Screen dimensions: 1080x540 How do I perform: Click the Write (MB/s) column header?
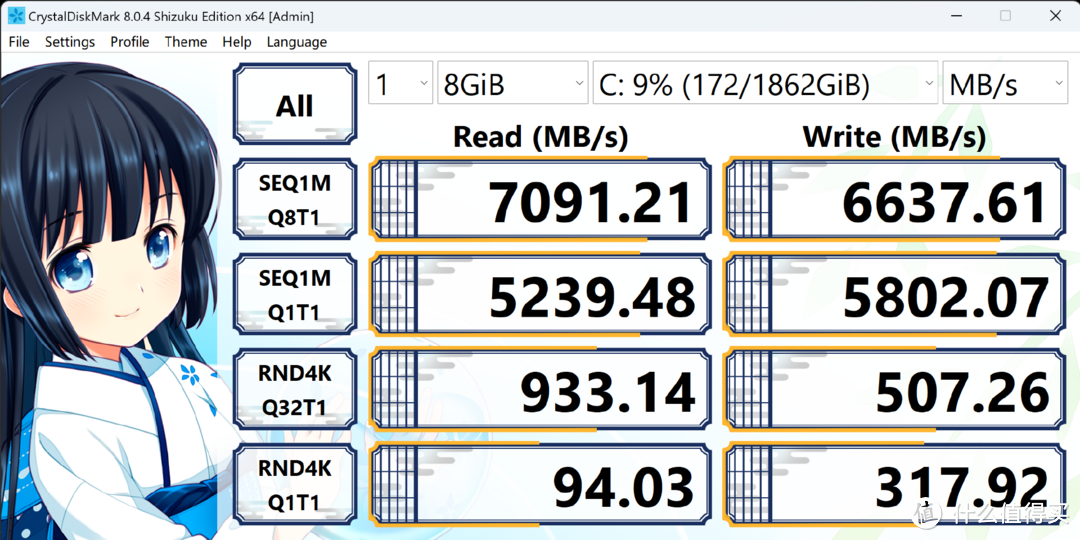[x=894, y=138]
